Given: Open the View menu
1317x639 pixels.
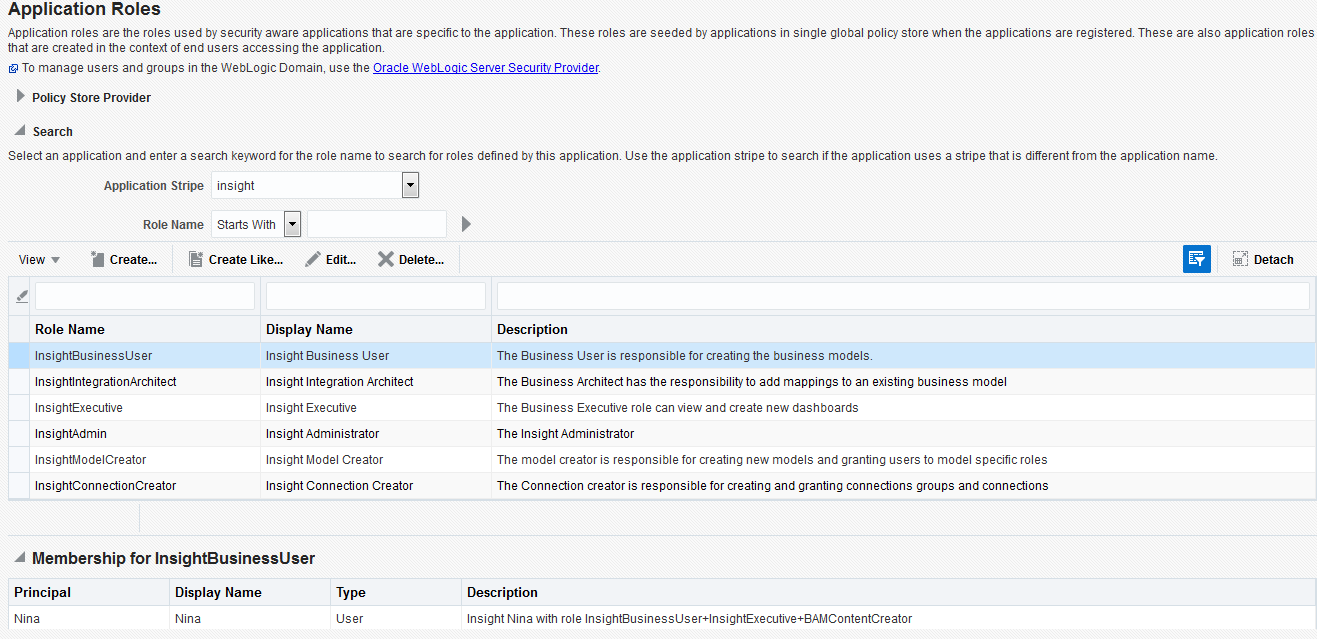Looking at the screenshot, I should [x=40, y=259].
